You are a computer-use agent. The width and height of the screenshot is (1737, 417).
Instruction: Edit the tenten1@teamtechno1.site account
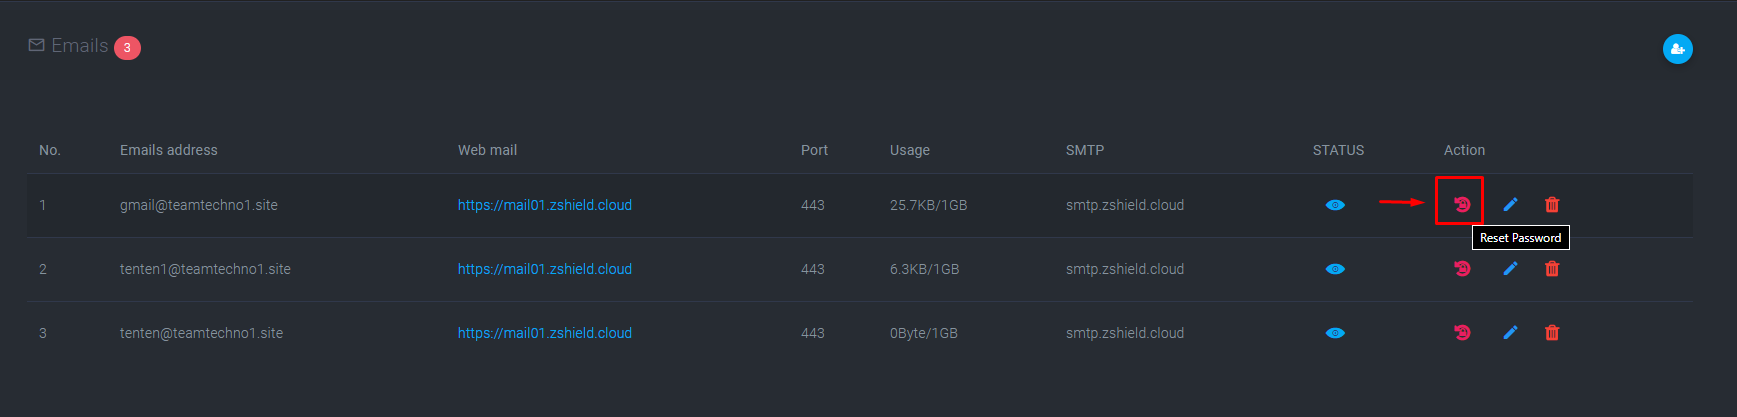point(1510,268)
